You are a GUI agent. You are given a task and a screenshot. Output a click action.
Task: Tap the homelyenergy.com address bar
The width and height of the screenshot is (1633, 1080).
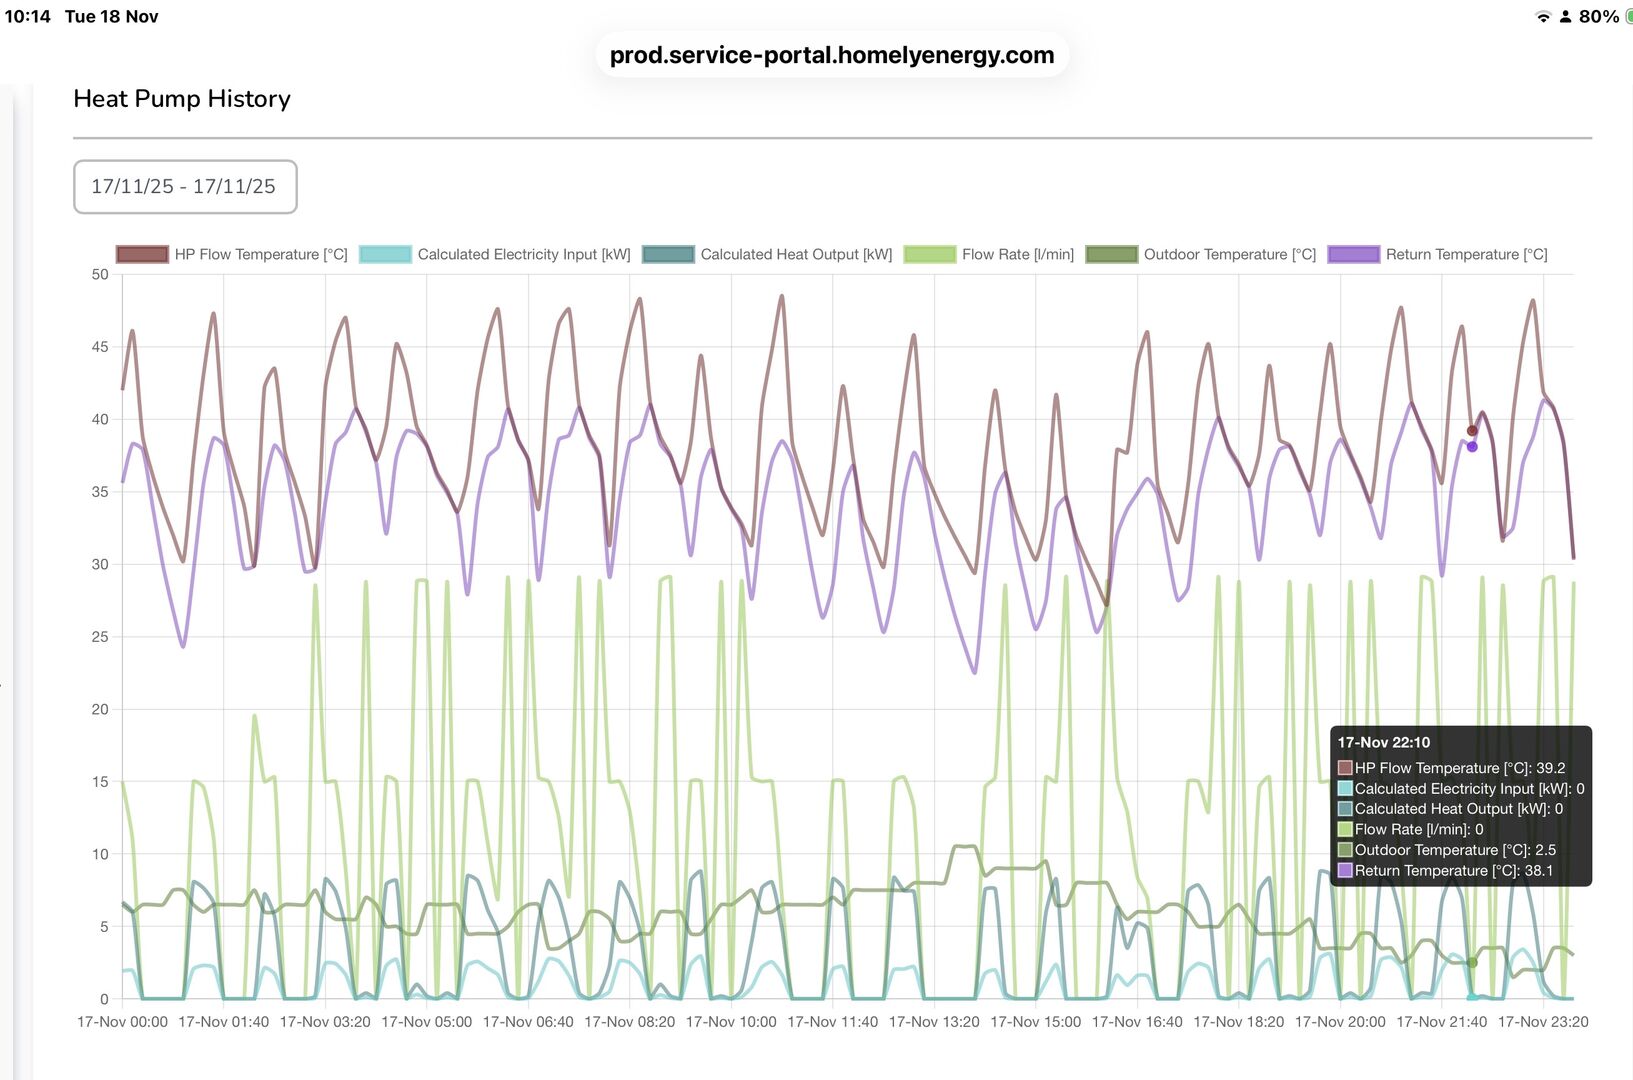[831, 55]
